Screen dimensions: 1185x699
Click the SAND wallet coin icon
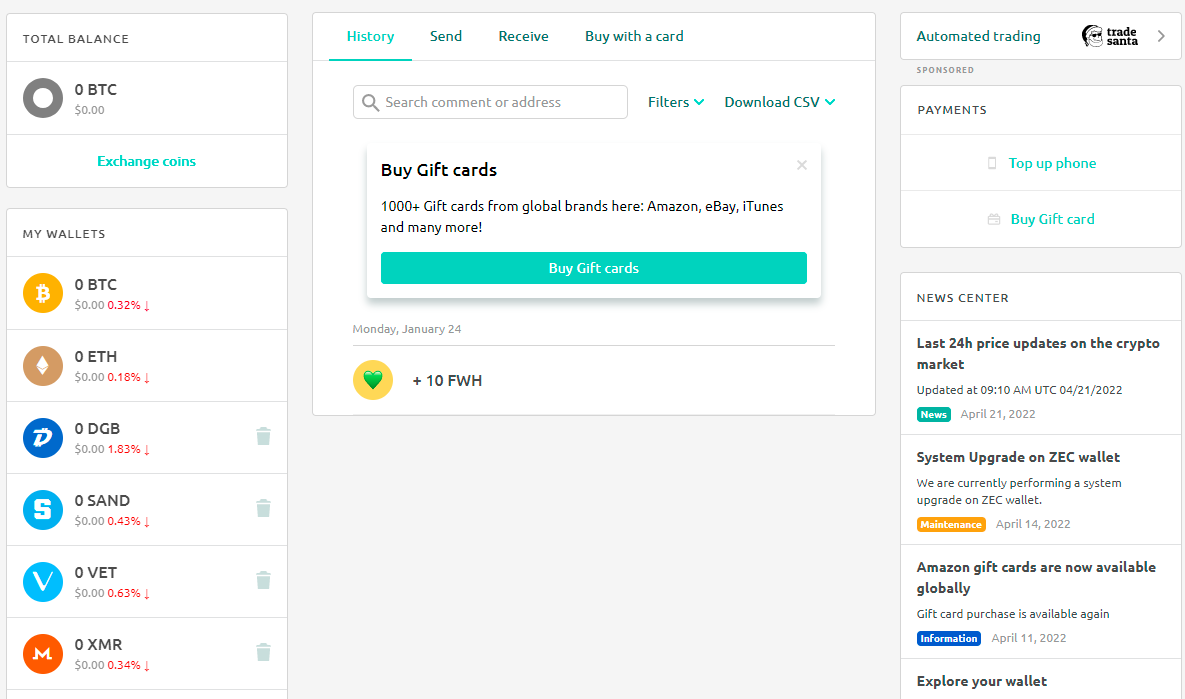coord(43,509)
